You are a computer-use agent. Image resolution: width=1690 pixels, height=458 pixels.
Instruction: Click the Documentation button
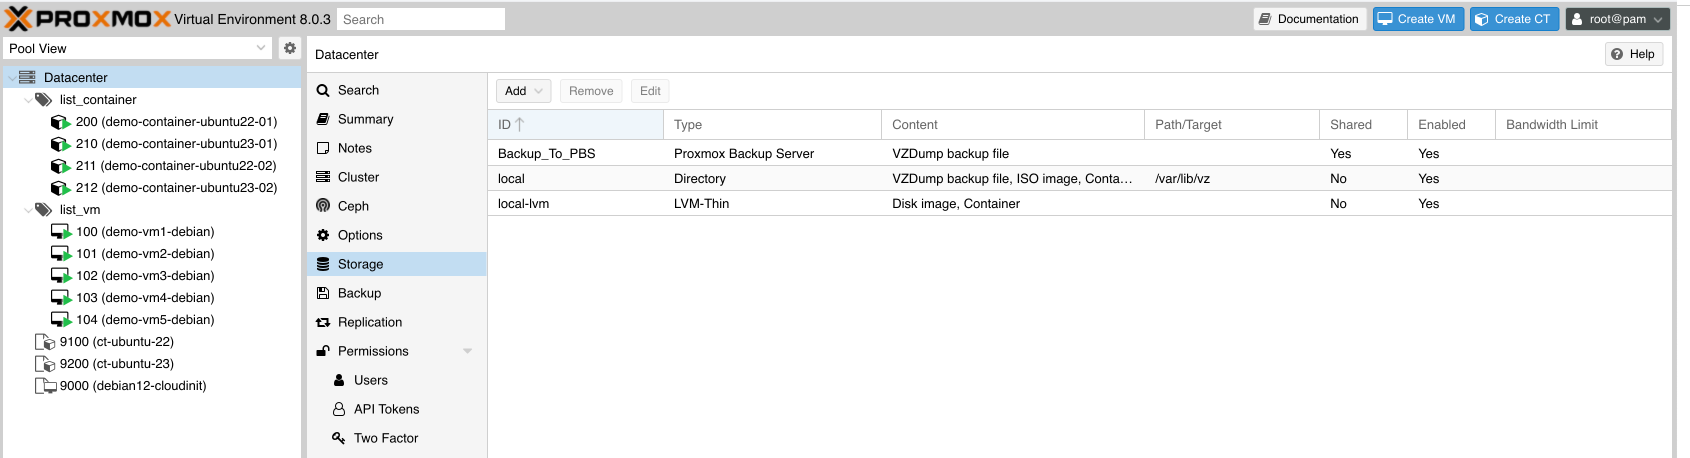[x=1309, y=19]
